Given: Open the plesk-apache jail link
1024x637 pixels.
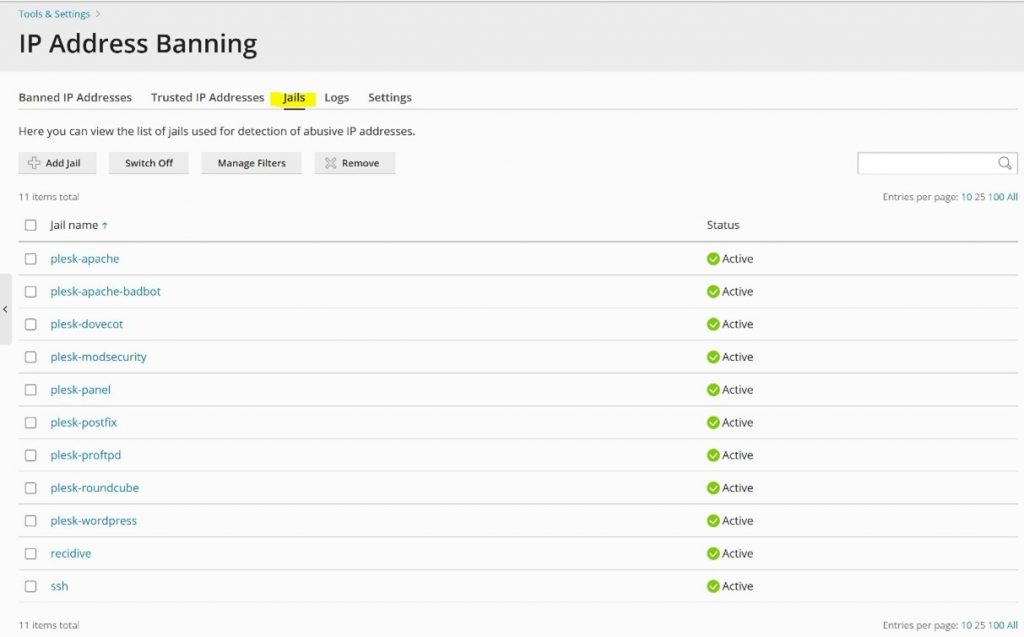Looking at the screenshot, I should 85,259.
